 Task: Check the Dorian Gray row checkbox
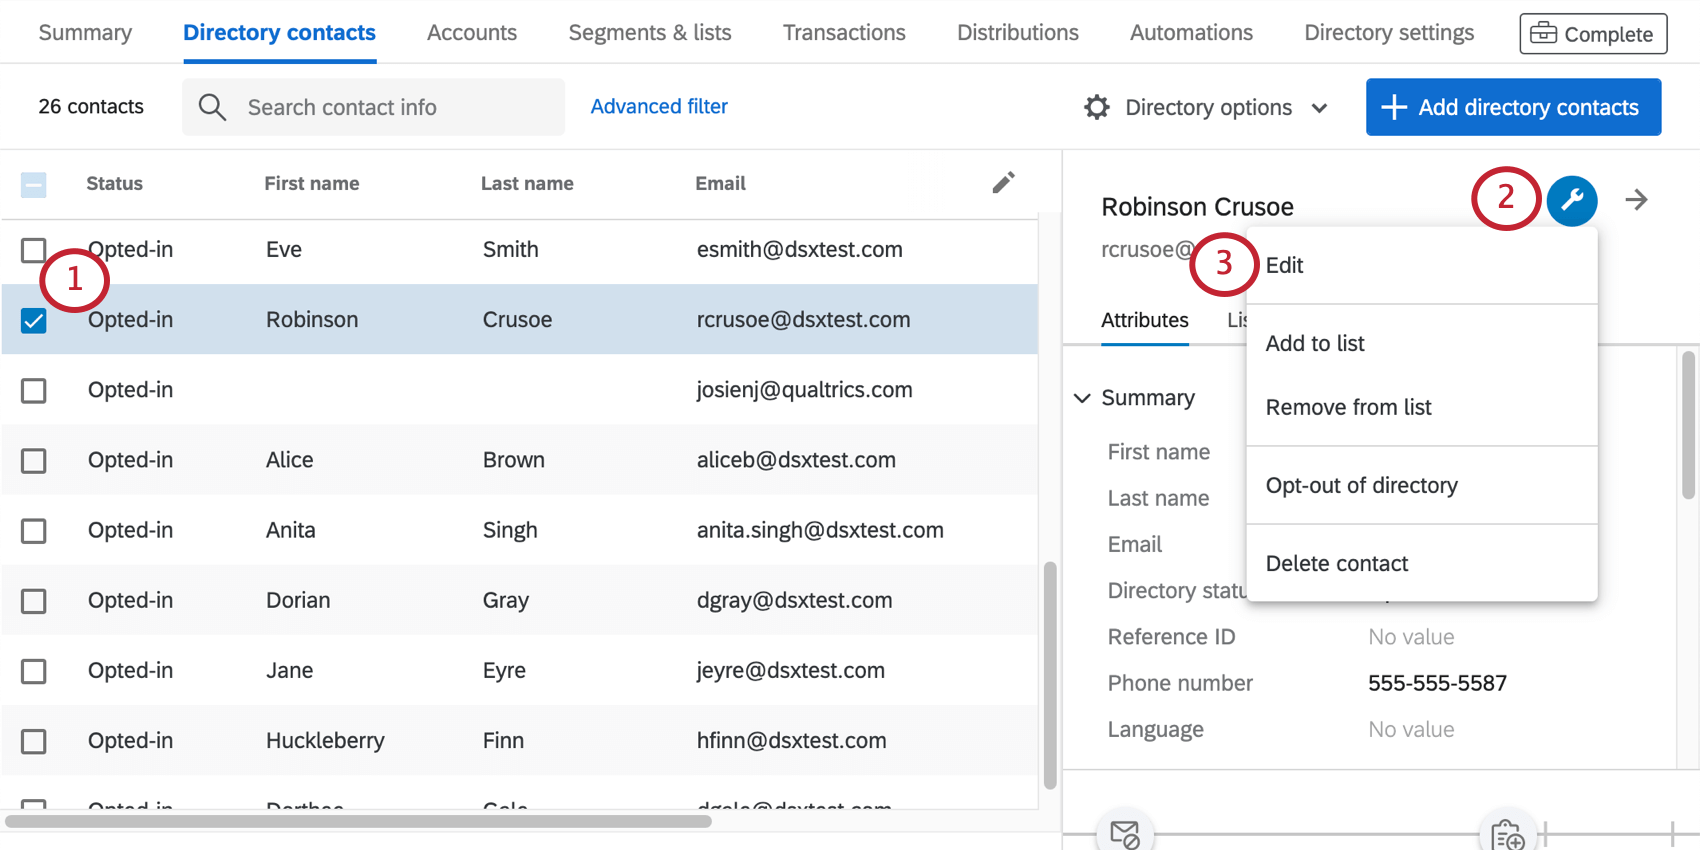[33, 600]
